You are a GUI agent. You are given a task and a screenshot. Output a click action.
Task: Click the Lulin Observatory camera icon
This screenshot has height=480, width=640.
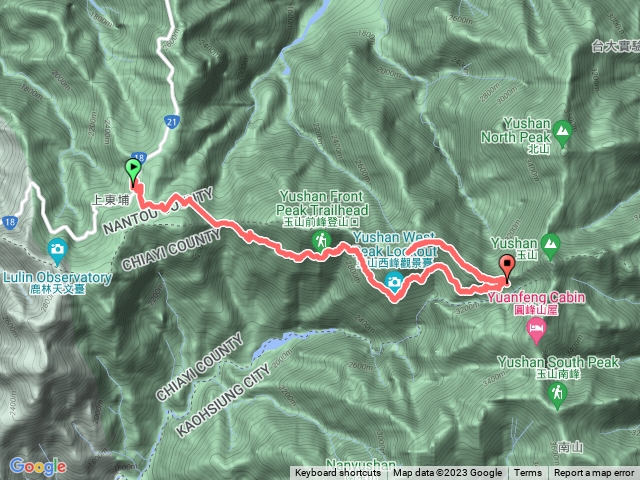tap(58, 251)
